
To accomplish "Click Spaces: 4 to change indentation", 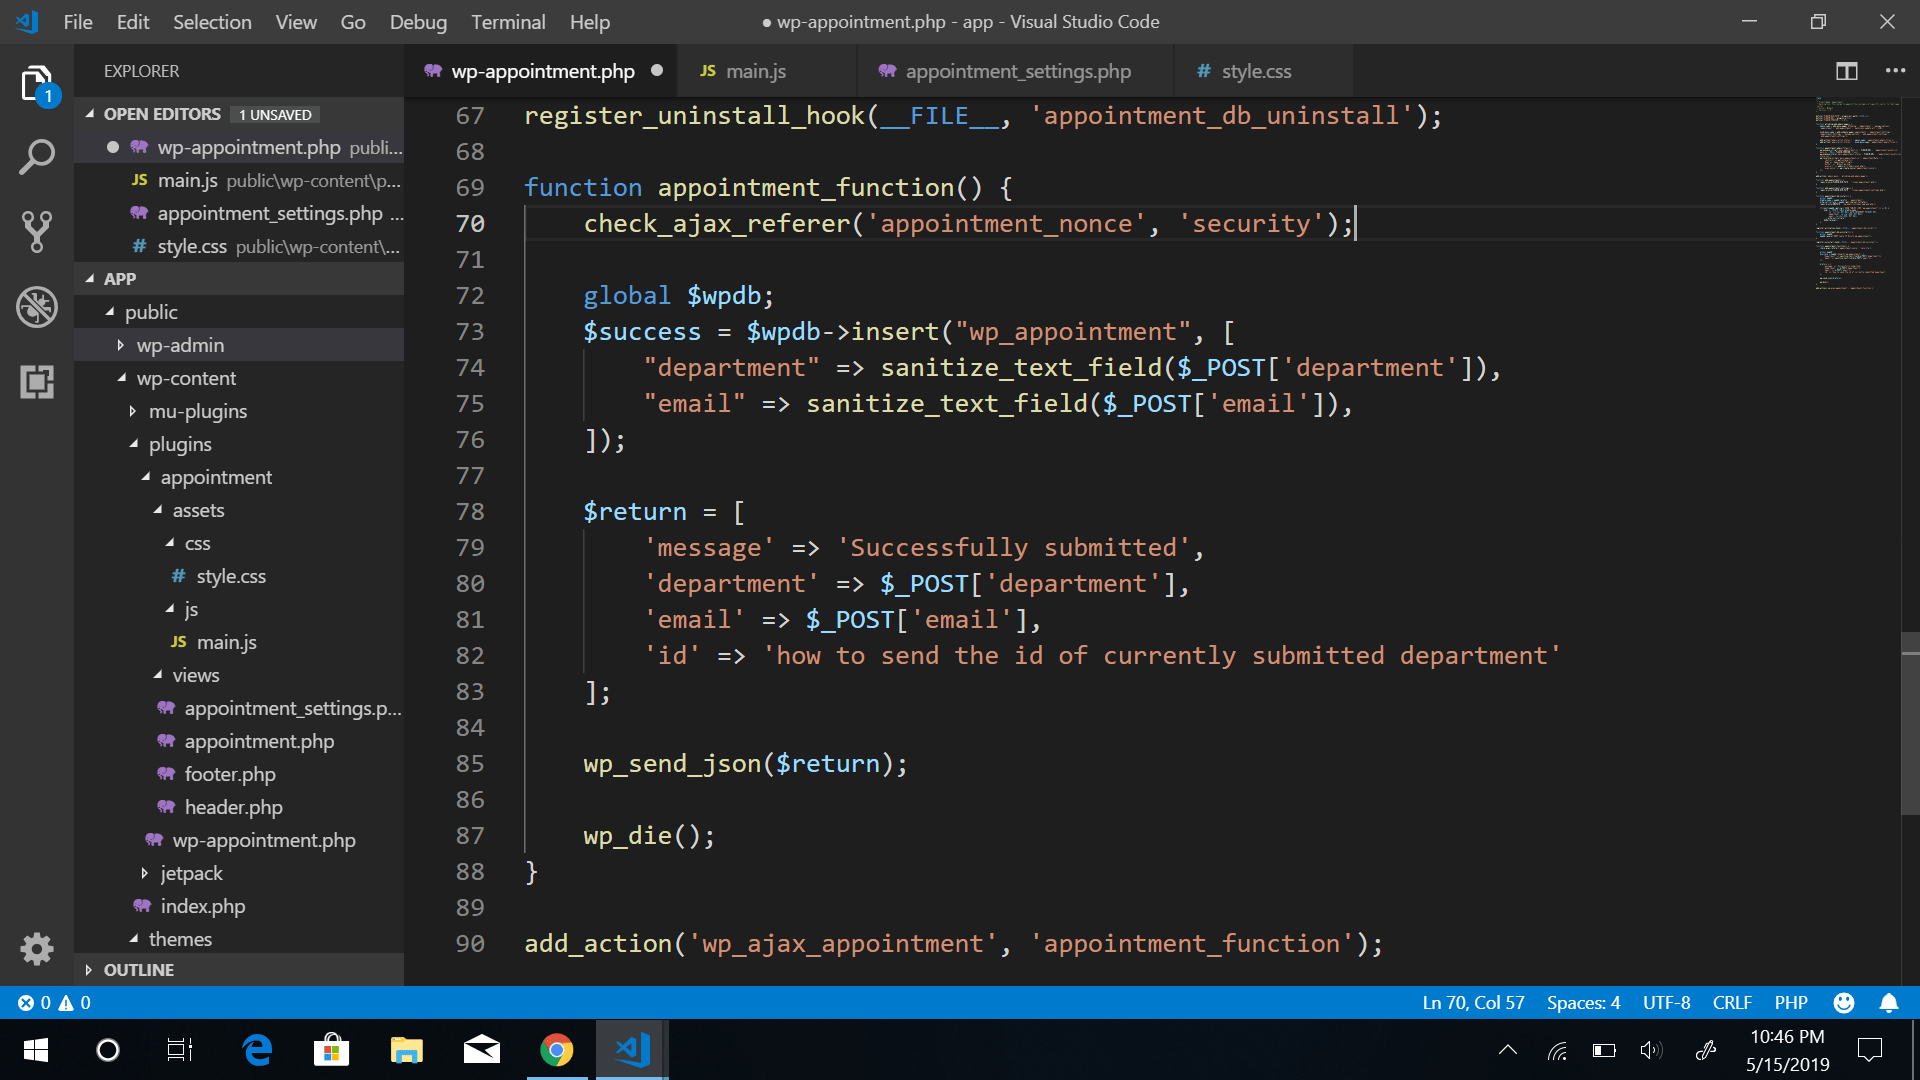I will pos(1583,1002).
